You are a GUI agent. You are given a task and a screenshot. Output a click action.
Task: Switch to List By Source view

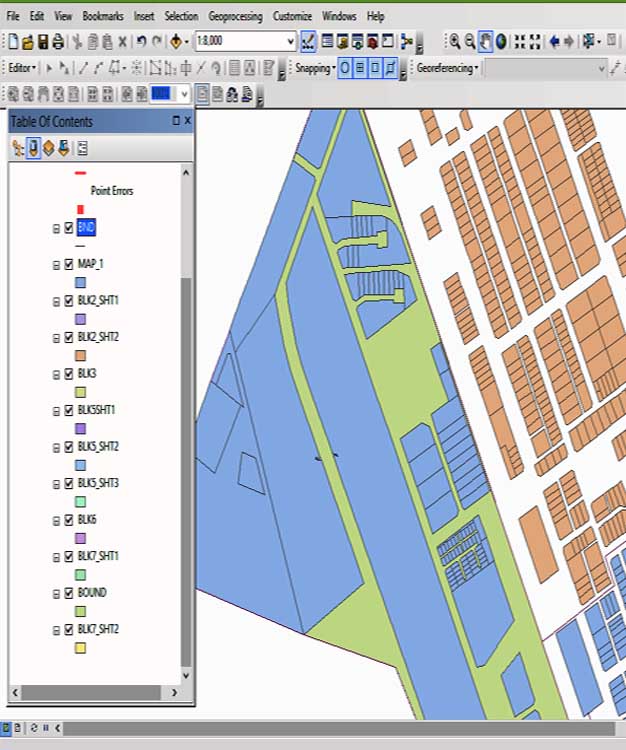point(33,149)
